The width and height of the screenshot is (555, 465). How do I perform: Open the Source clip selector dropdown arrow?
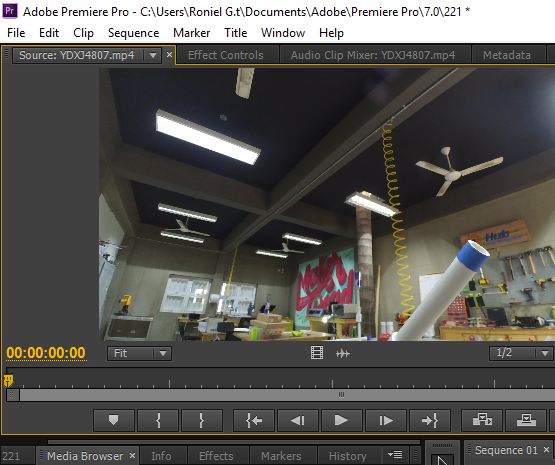coord(153,55)
